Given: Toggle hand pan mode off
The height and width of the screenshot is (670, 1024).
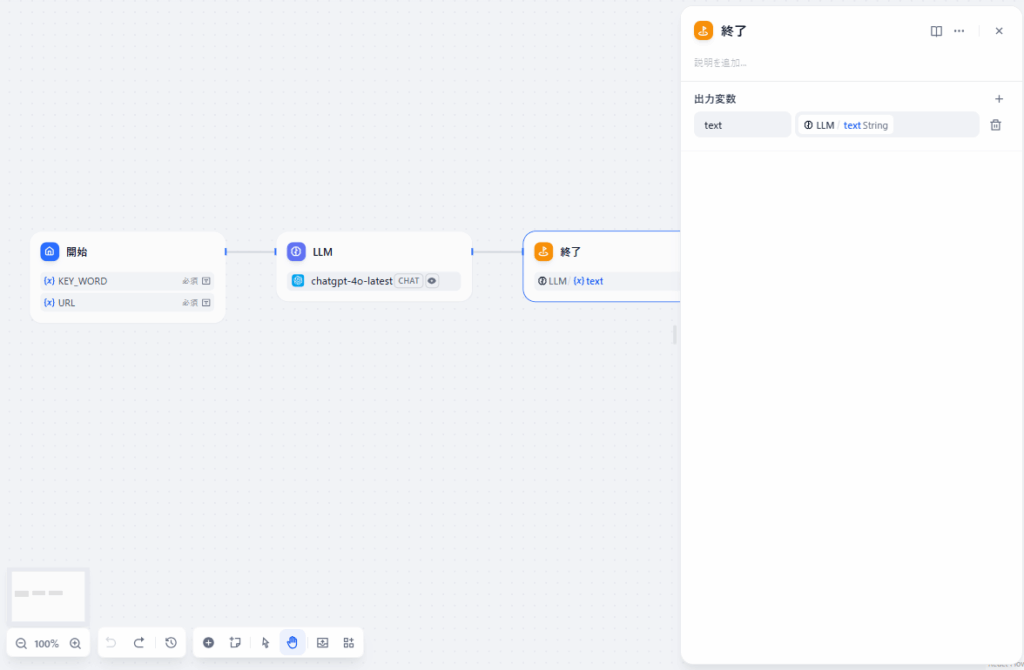Looking at the screenshot, I should coord(292,643).
